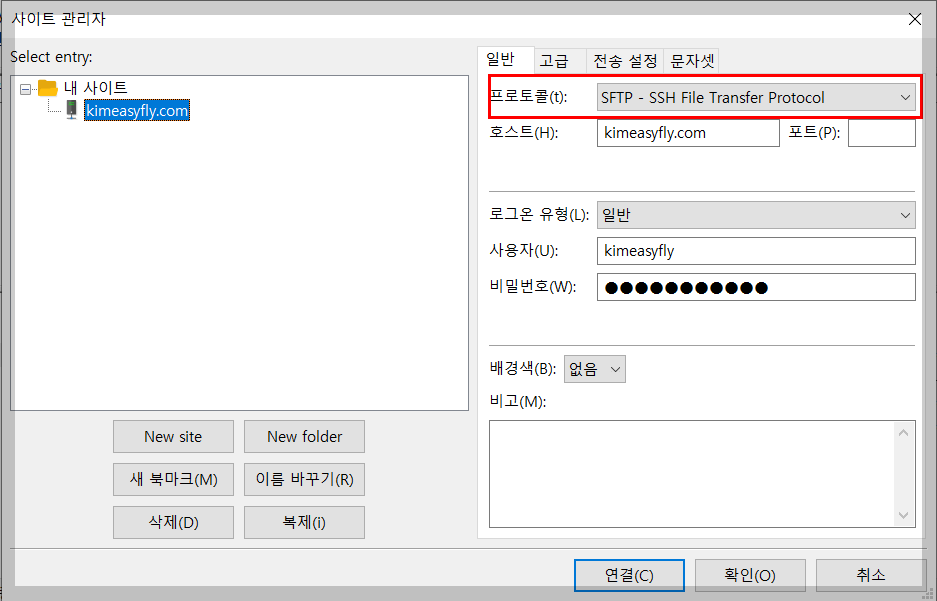This screenshot has width=937, height=601.
Task: Select the 내 사이트 folder label
Action: pyautogui.click(x=96, y=88)
